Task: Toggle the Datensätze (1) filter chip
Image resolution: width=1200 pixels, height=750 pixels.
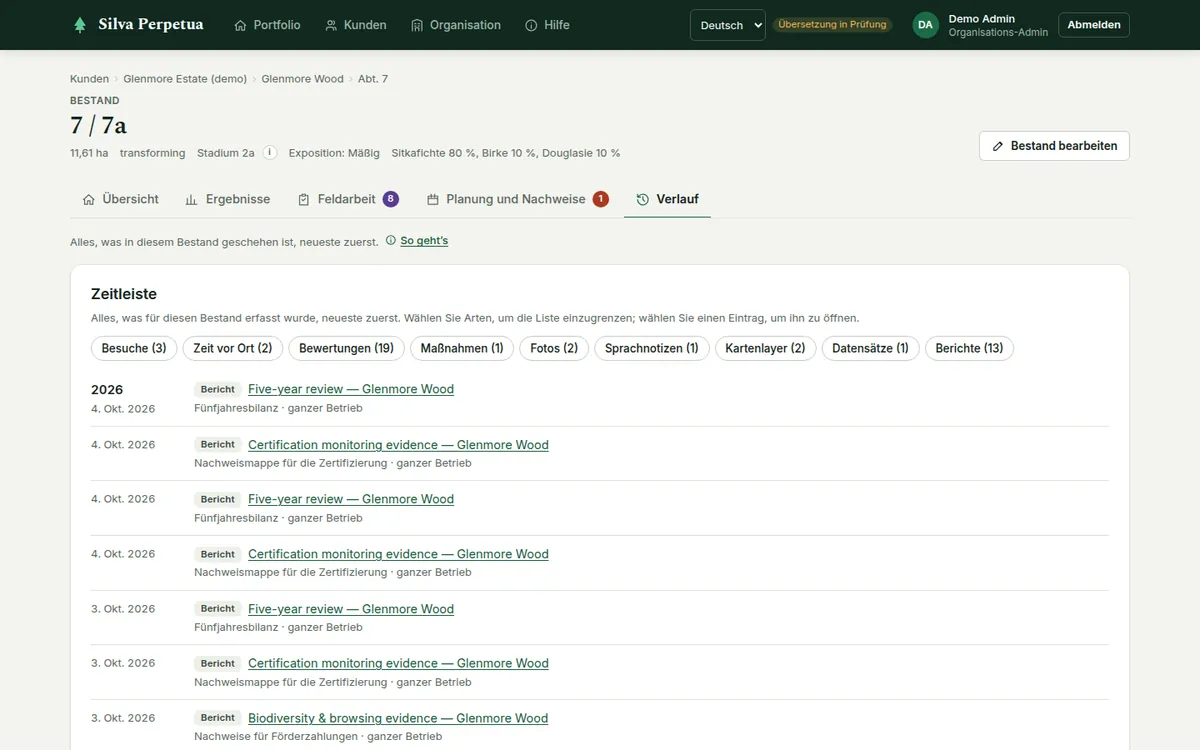Action: 870,348
